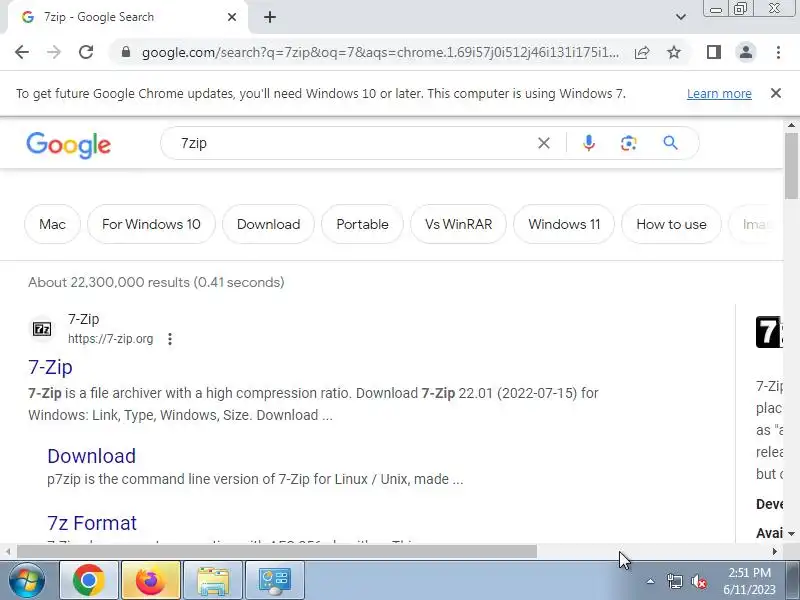Open a new tab with plus button
This screenshot has width=800, height=600.
[x=270, y=17]
